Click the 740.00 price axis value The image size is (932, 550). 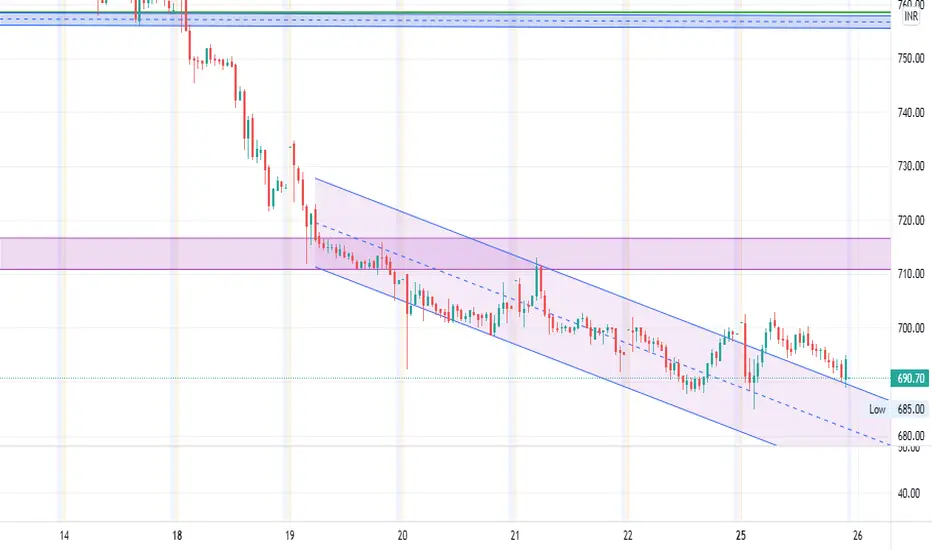[x=911, y=112]
